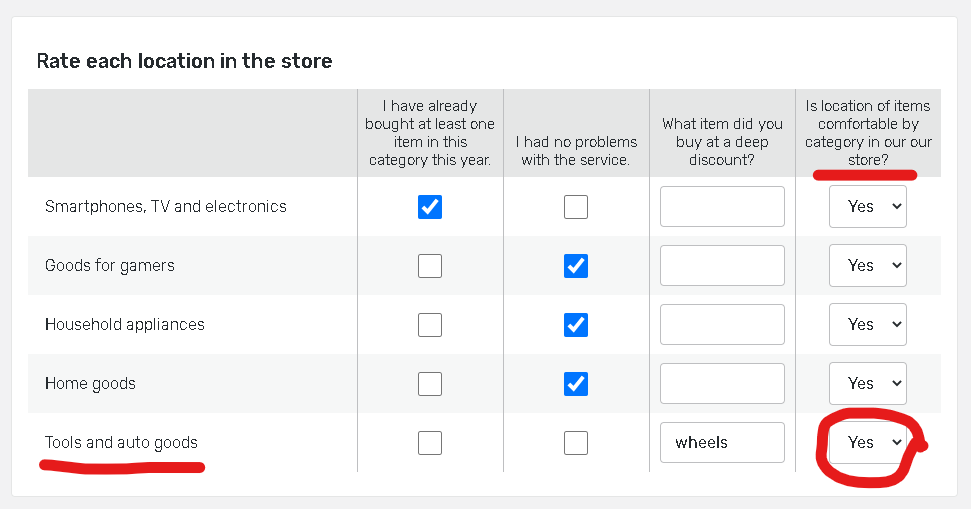Viewport: 971px width, 509px height.
Task: Check no-problems box for Smartphones, TV and electronics
Action: click(x=576, y=207)
